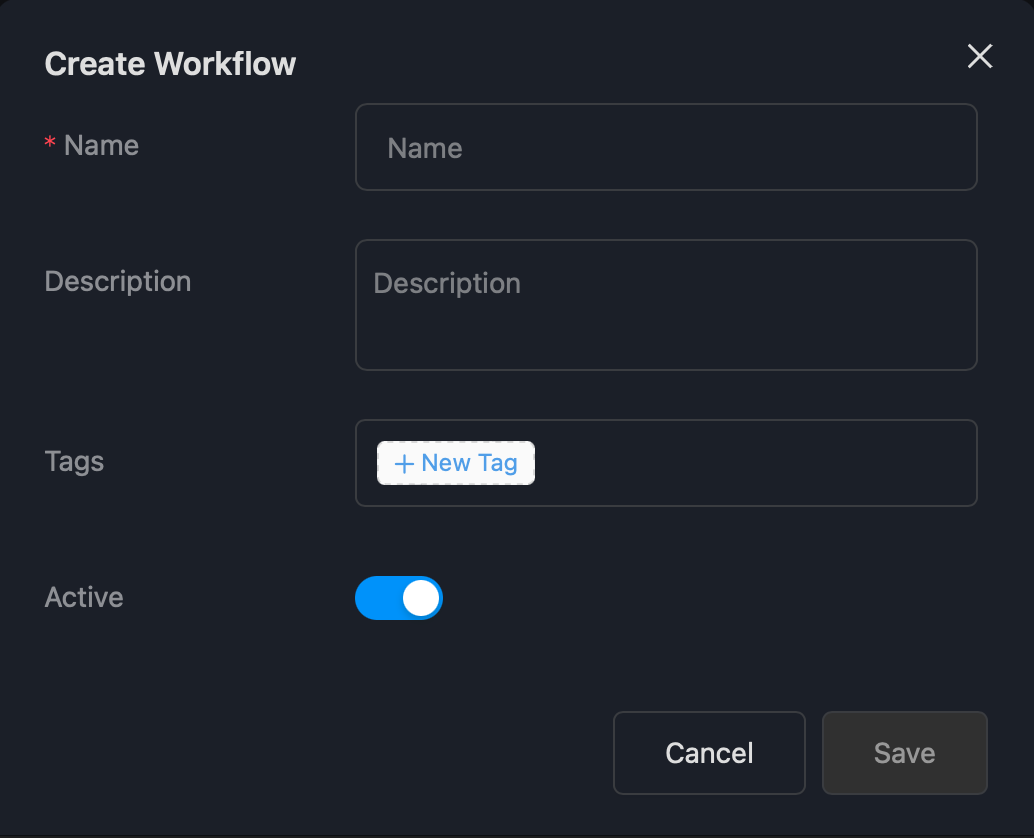Click the red asterisk next to Name
This screenshot has width=1034, height=838.
click(x=49, y=144)
